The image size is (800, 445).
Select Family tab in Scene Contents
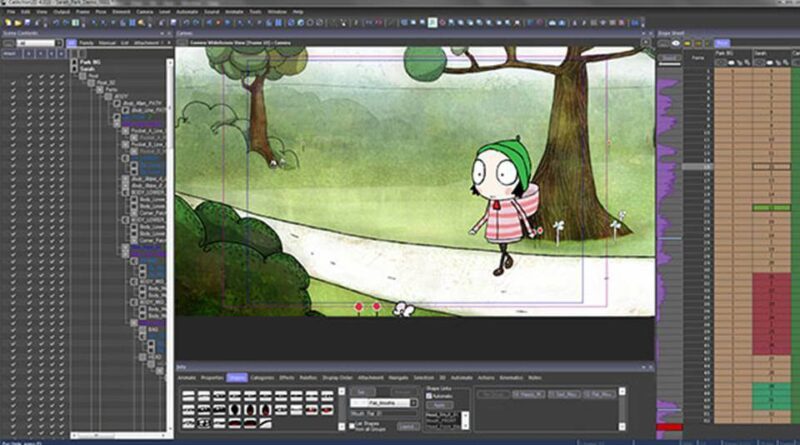pyautogui.click(x=86, y=43)
